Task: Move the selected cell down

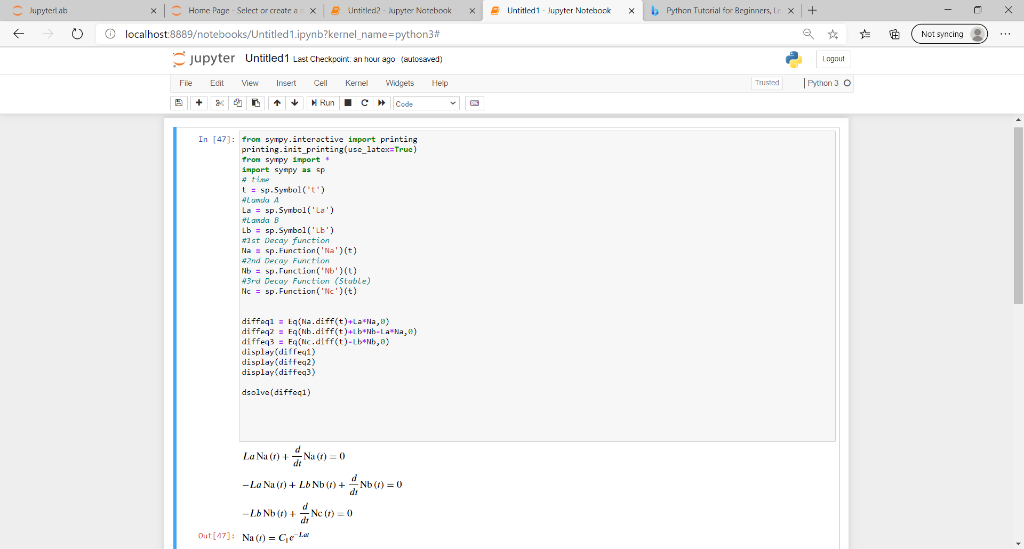Action: coord(295,103)
